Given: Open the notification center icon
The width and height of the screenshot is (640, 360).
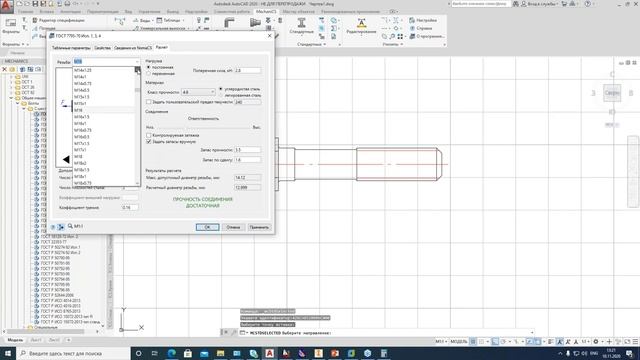Looking at the screenshot, I should [x=630, y=353].
